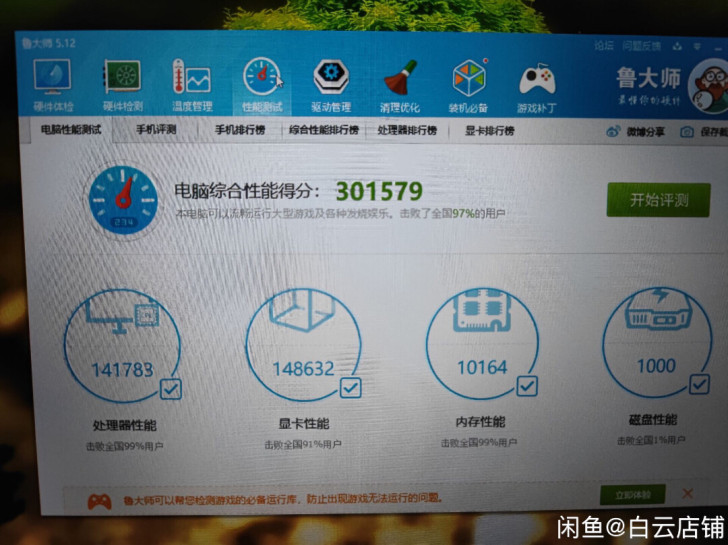Click the 处理器性能 label
728x545 pixels.
coord(125,425)
